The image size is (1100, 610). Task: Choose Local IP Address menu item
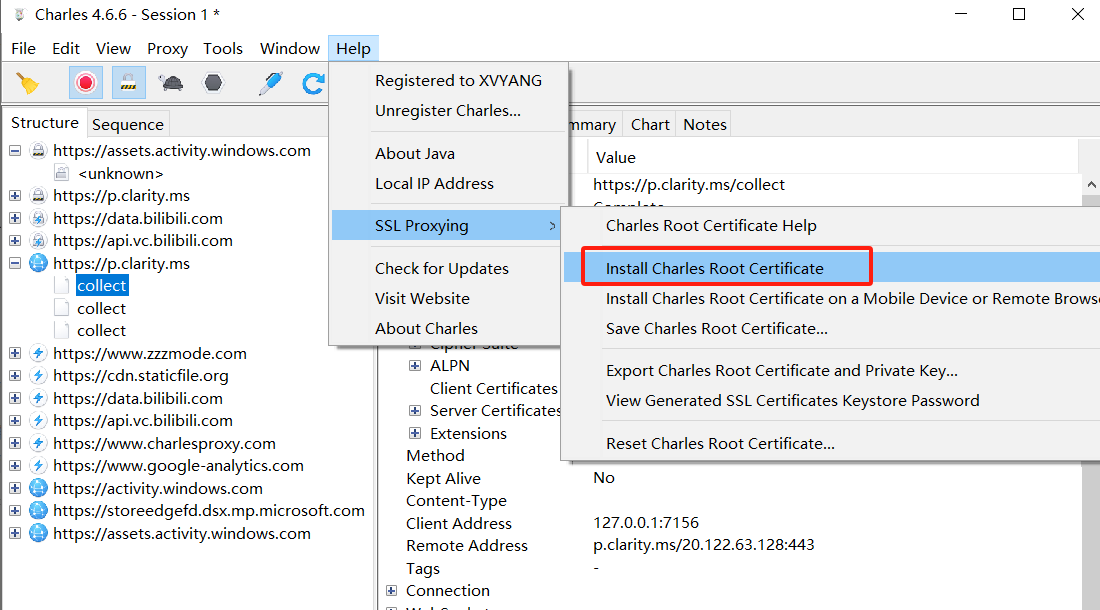[x=434, y=184]
